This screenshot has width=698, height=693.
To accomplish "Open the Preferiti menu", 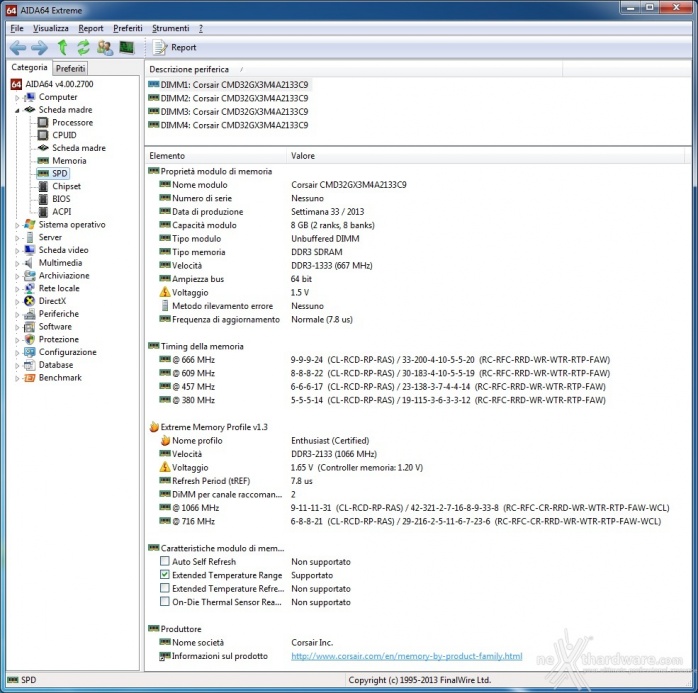I will click(x=128, y=28).
